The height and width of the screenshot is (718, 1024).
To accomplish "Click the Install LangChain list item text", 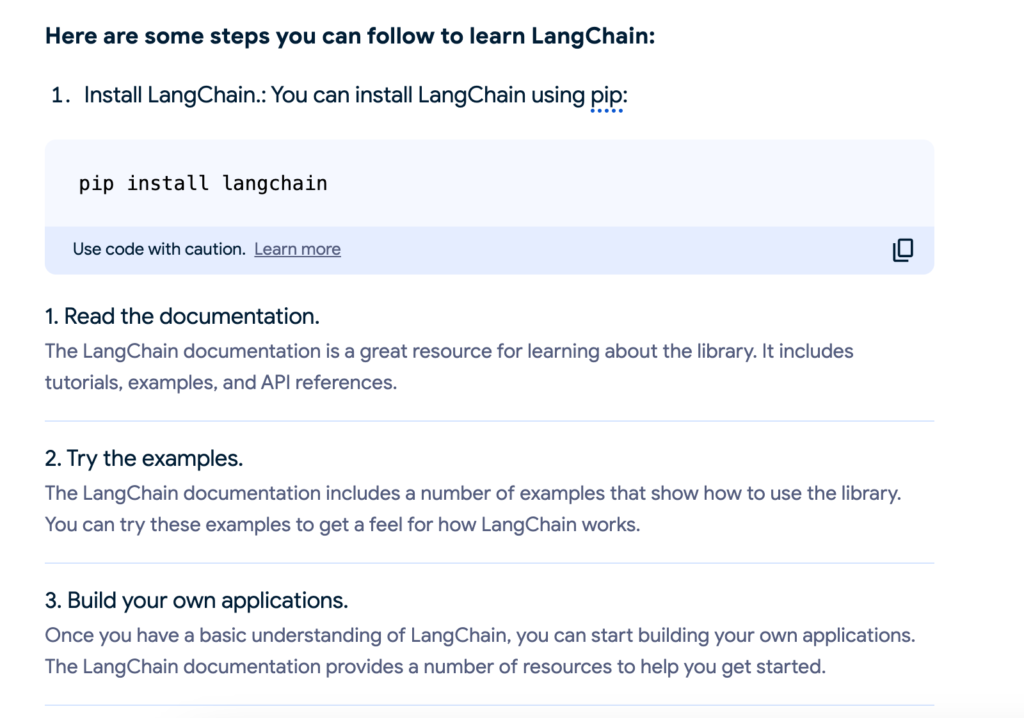I will point(356,95).
